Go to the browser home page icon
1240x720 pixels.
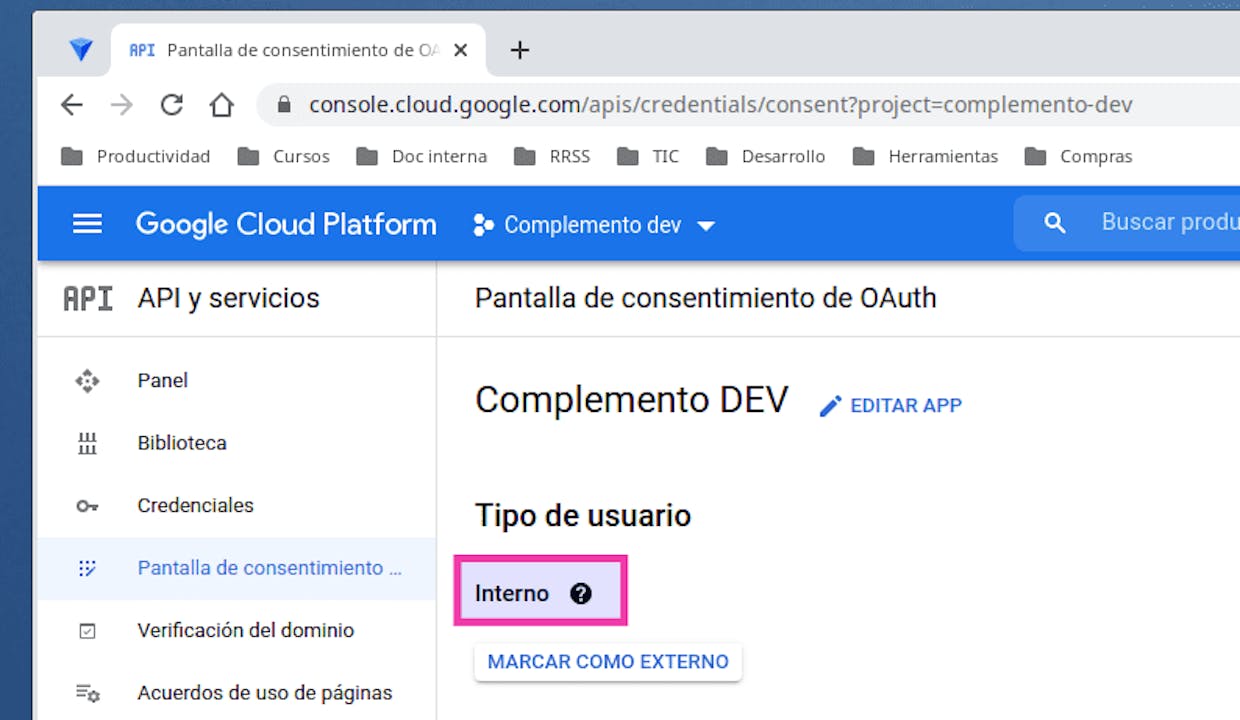[x=221, y=105]
